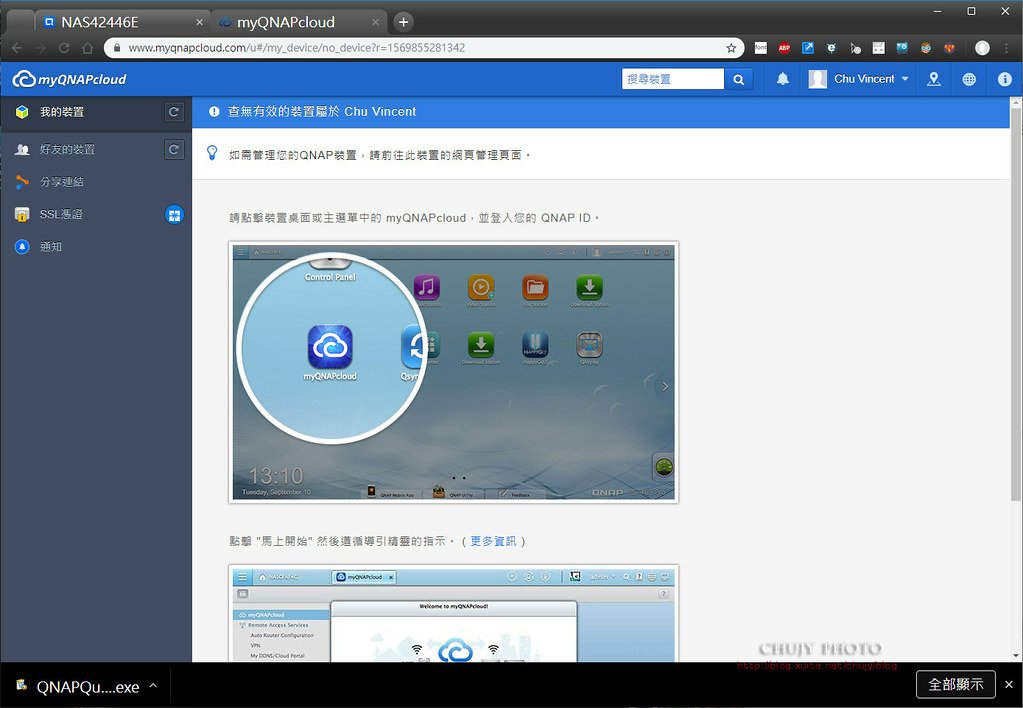Click the location pin icon in the header
Viewport: 1023px width, 708px height.
click(934, 79)
